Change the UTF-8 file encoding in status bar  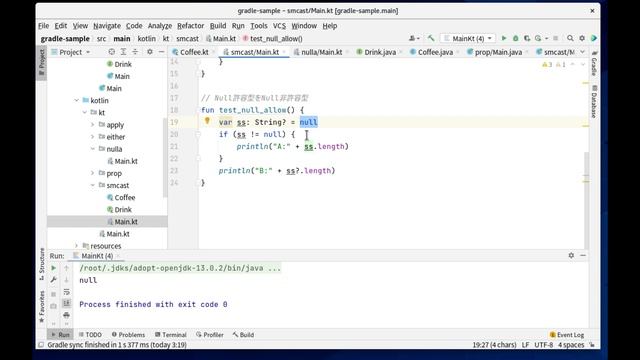point(544,345)
